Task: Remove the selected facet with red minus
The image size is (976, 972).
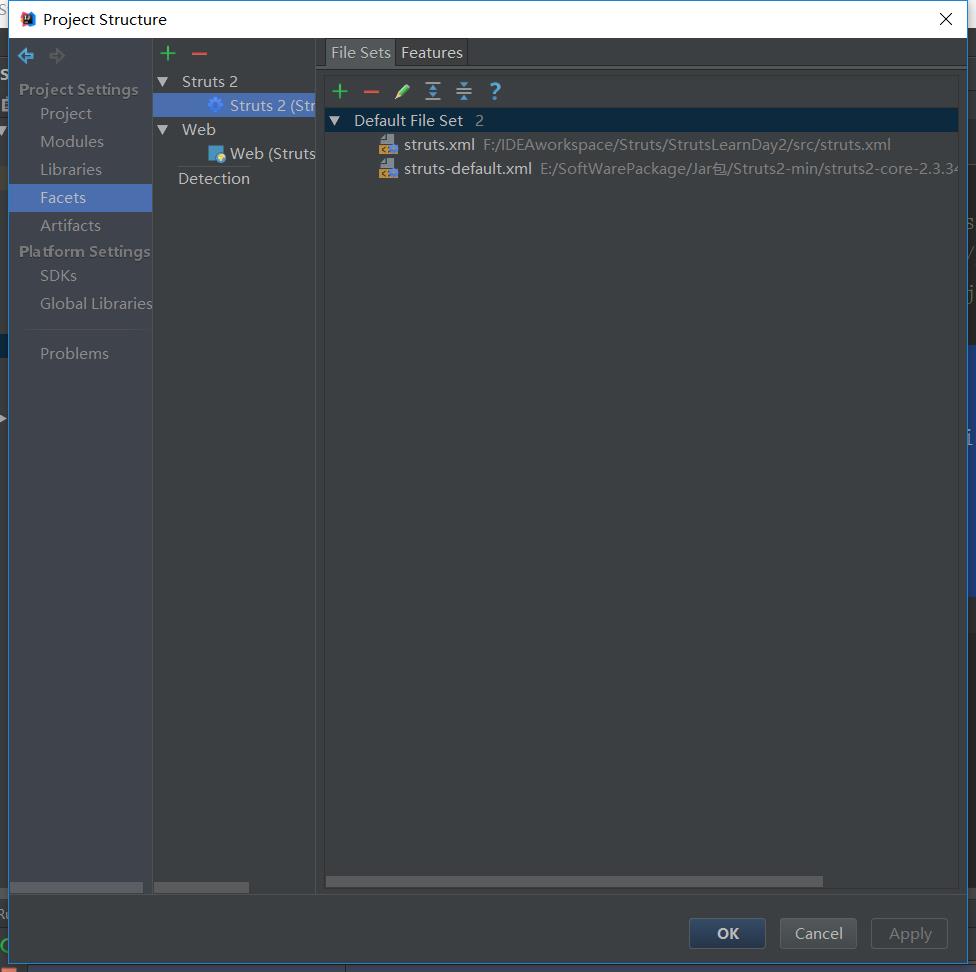Action: pyautogui.click(x=199, y=54)
